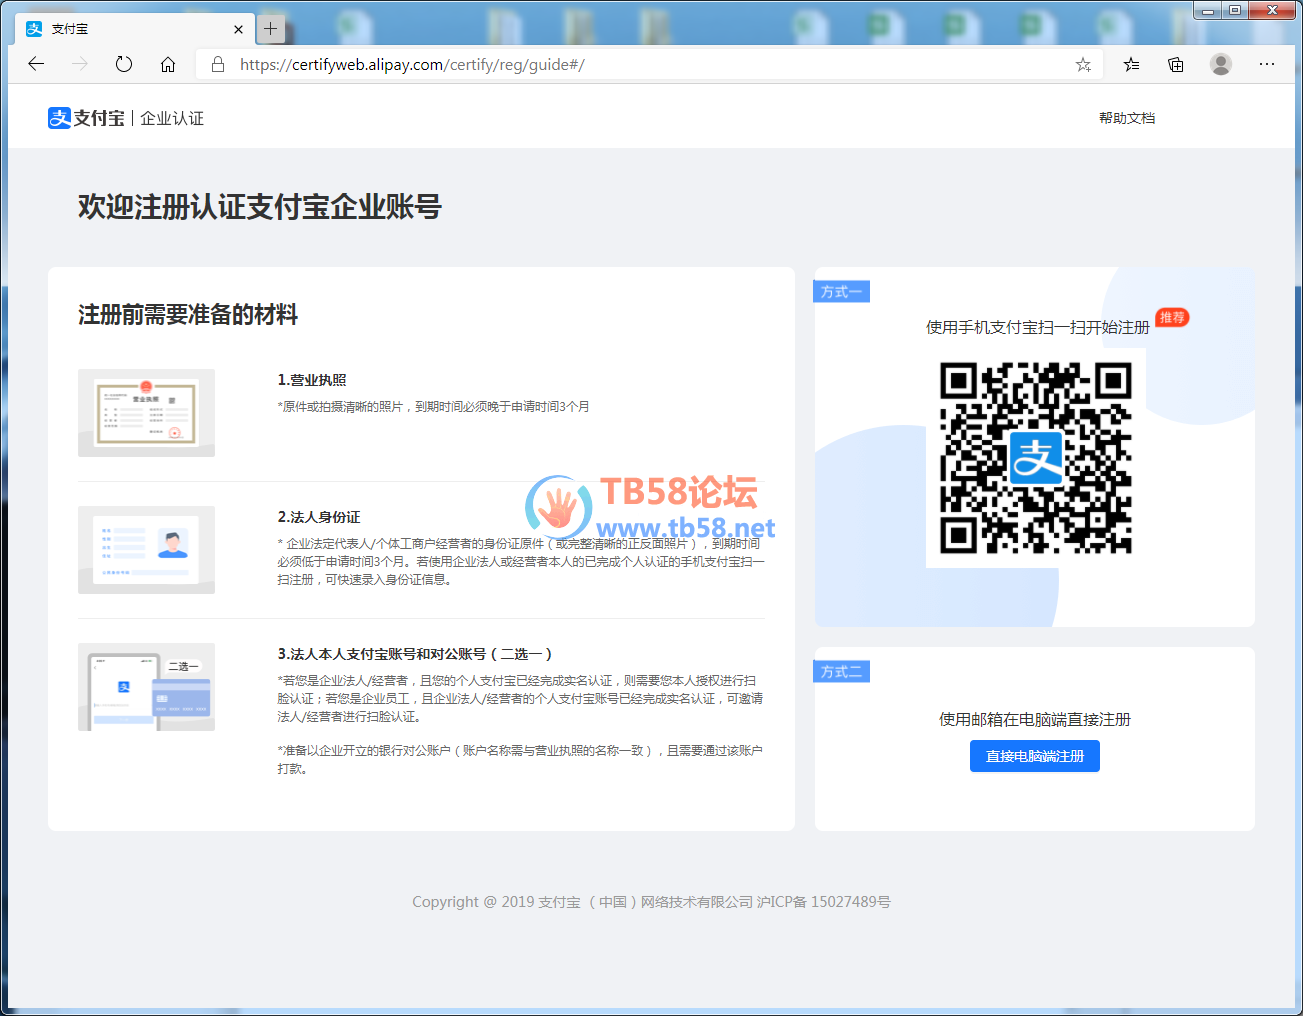Click the 方式二 label tag

click(x=841, y=672)
